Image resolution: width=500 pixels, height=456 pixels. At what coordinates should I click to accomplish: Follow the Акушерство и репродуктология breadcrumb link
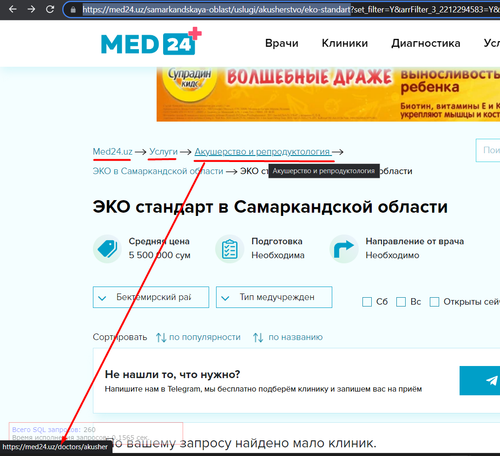pos(263,152)
